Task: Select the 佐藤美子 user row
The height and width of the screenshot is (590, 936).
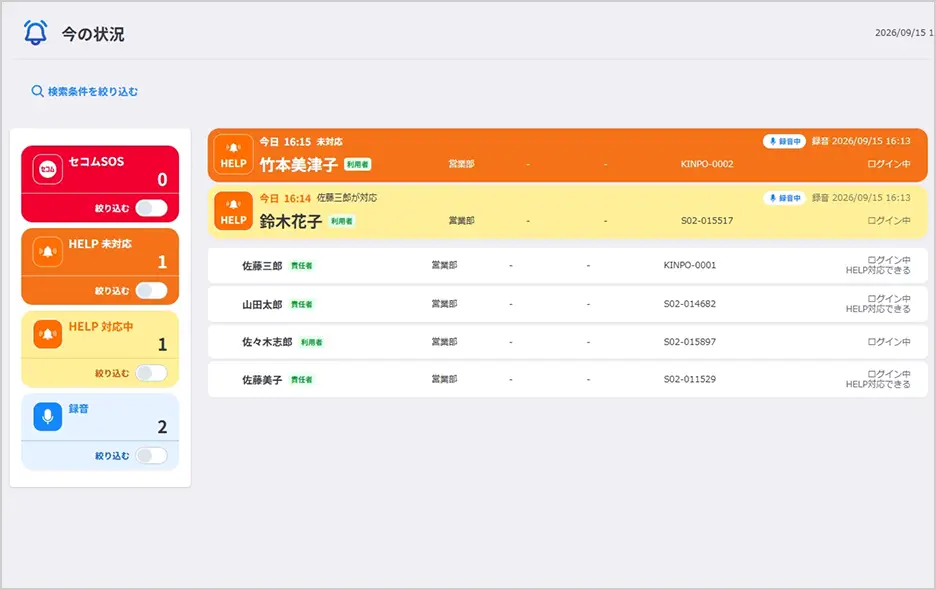Action: [568, 379]
